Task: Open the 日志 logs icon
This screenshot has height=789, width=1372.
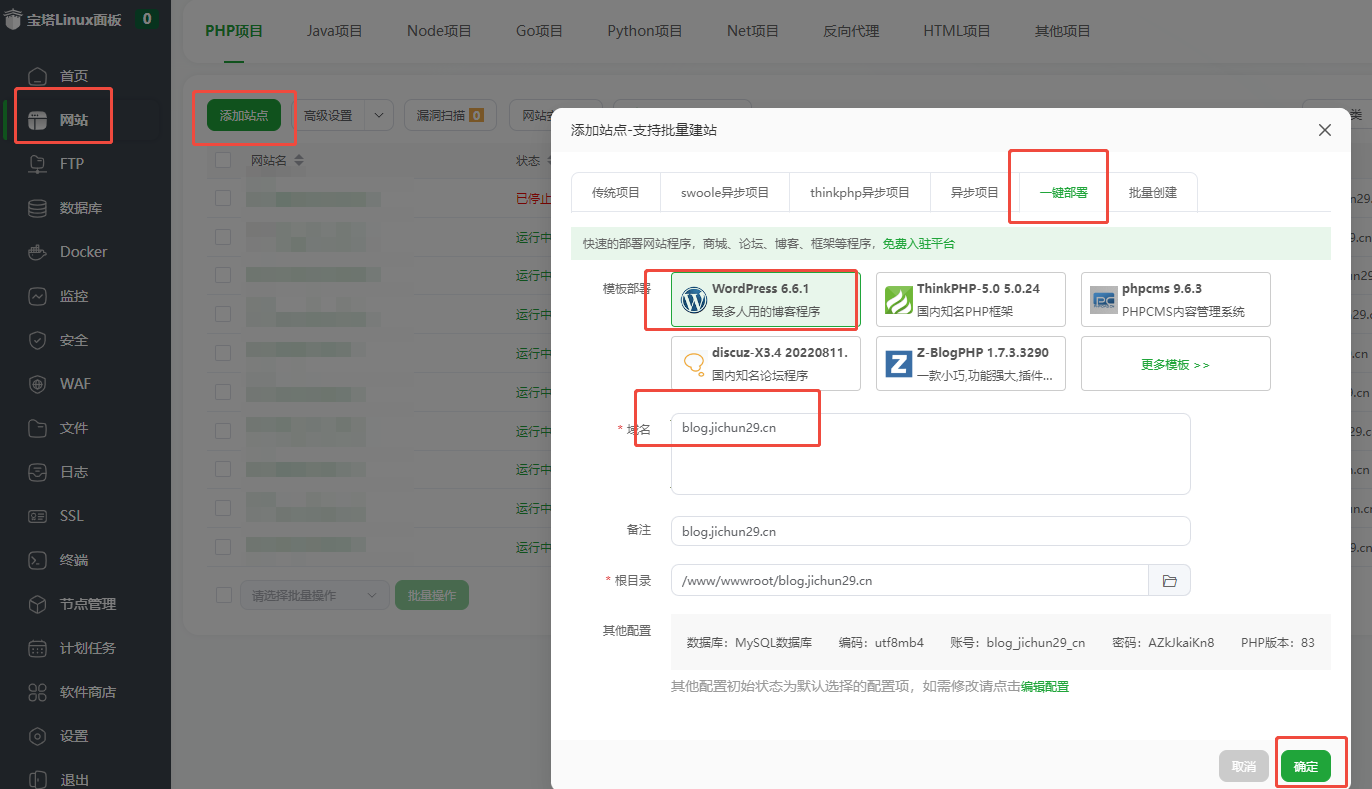Action: click(37, 472)
